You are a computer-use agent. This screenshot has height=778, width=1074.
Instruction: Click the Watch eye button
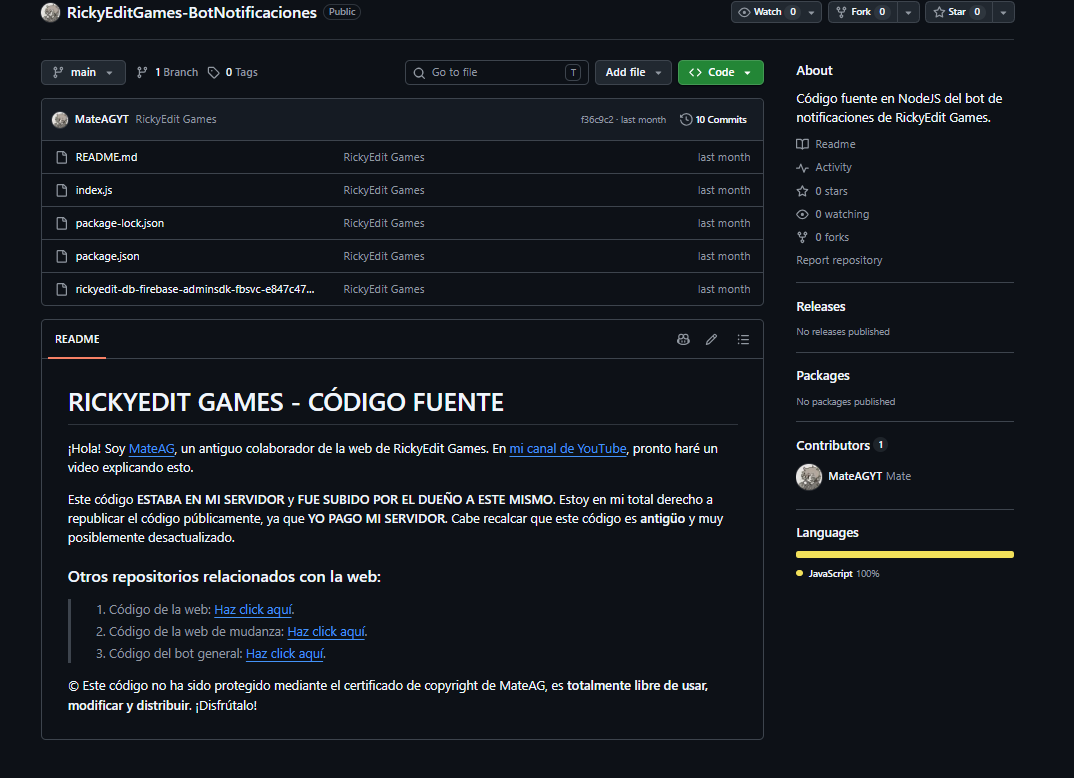(767, 12)
